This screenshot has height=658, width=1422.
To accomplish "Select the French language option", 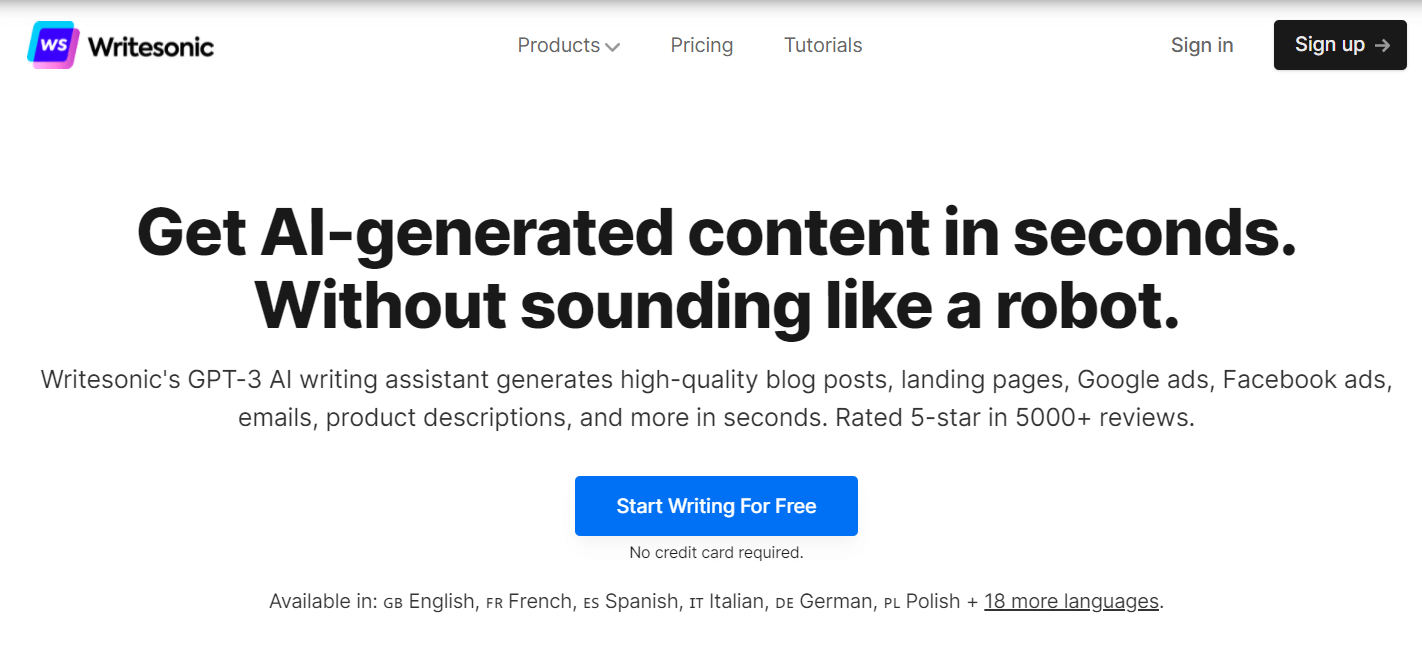I will tap(542, 601).
